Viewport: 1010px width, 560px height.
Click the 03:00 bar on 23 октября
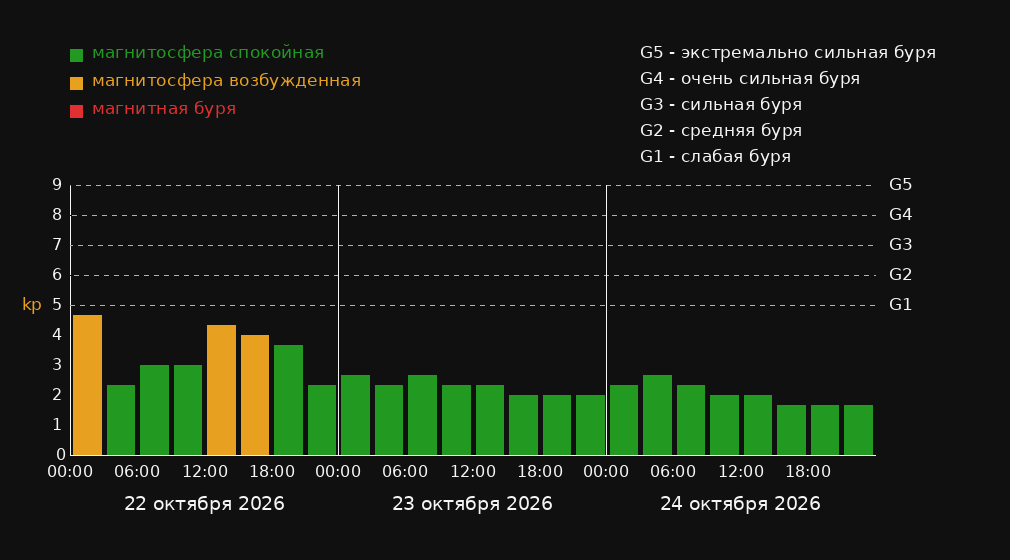389,420
